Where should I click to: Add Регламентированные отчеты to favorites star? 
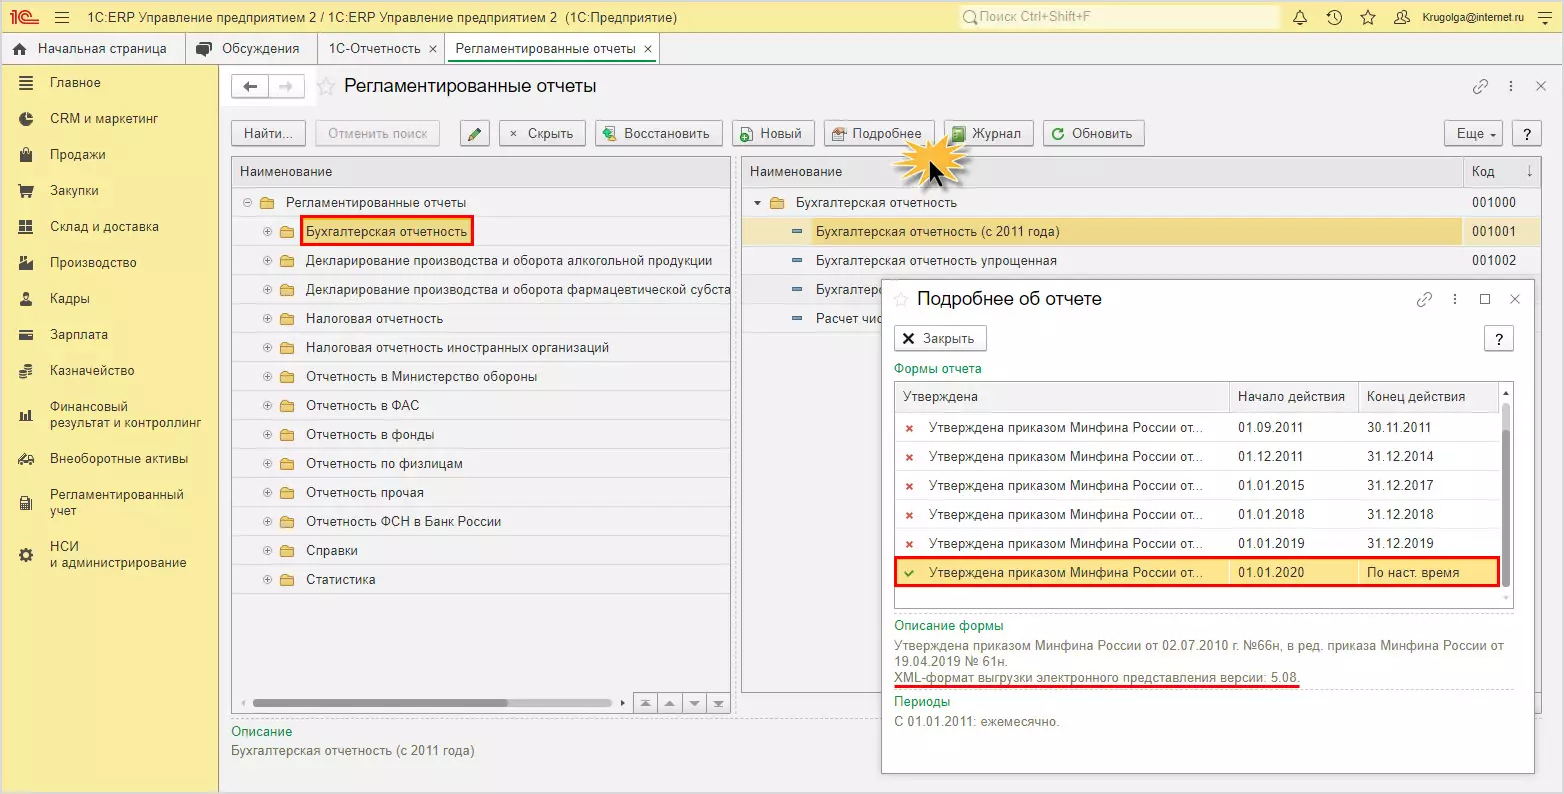pos(325,87)
